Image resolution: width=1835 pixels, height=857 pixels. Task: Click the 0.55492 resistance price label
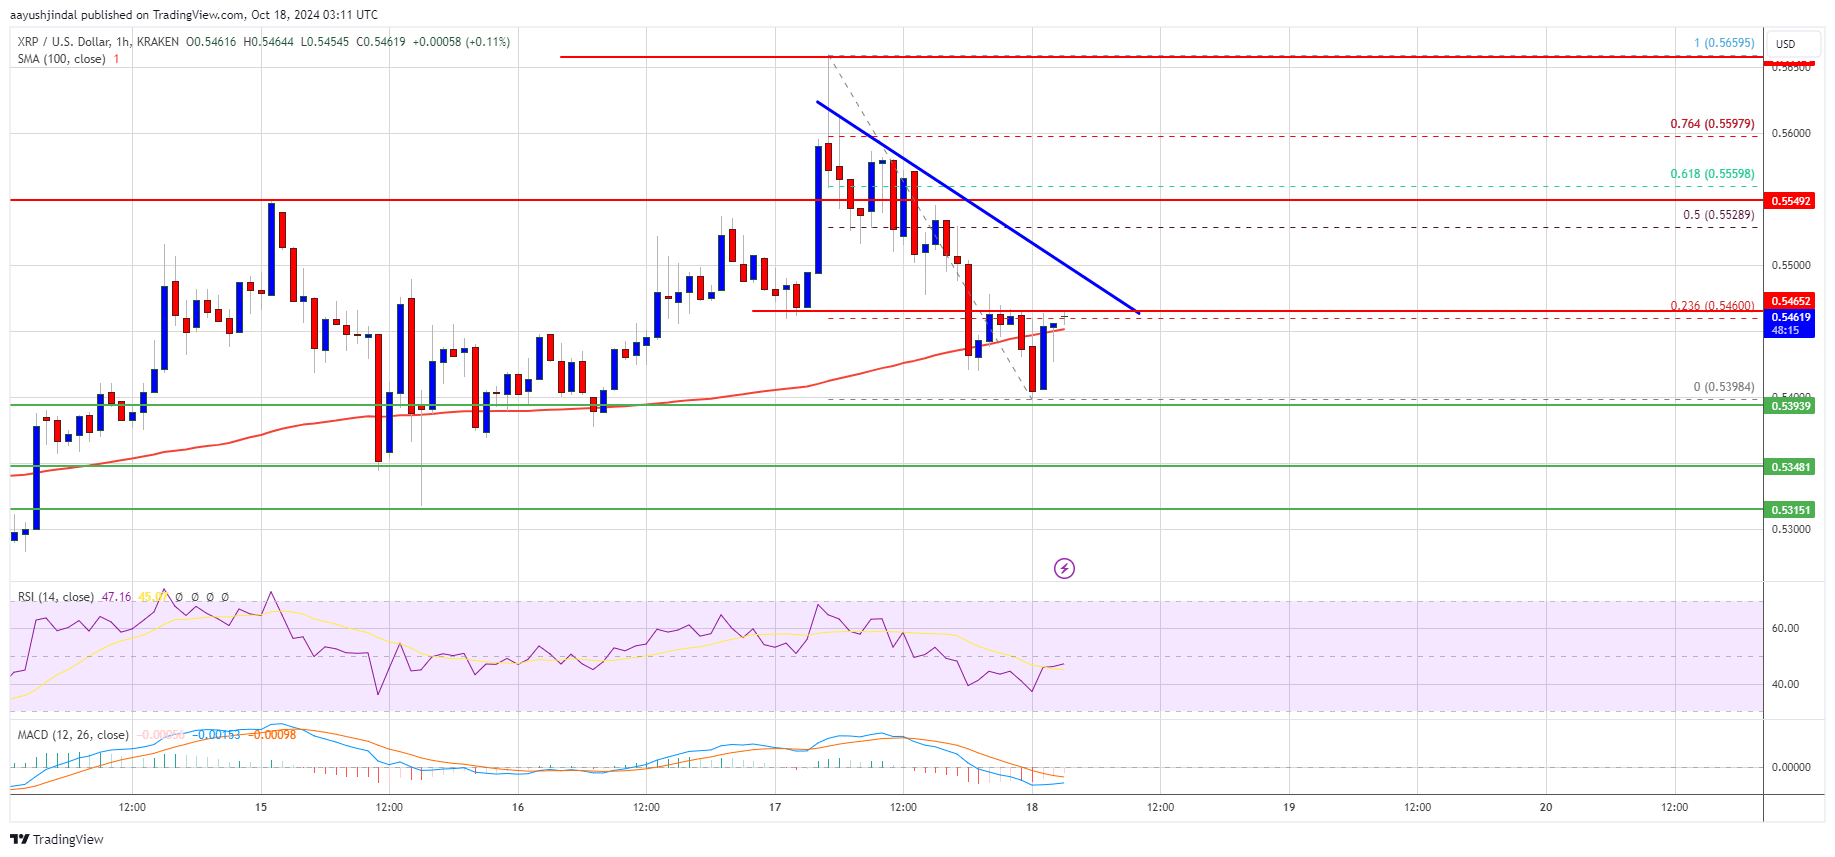pos(1789,201)
